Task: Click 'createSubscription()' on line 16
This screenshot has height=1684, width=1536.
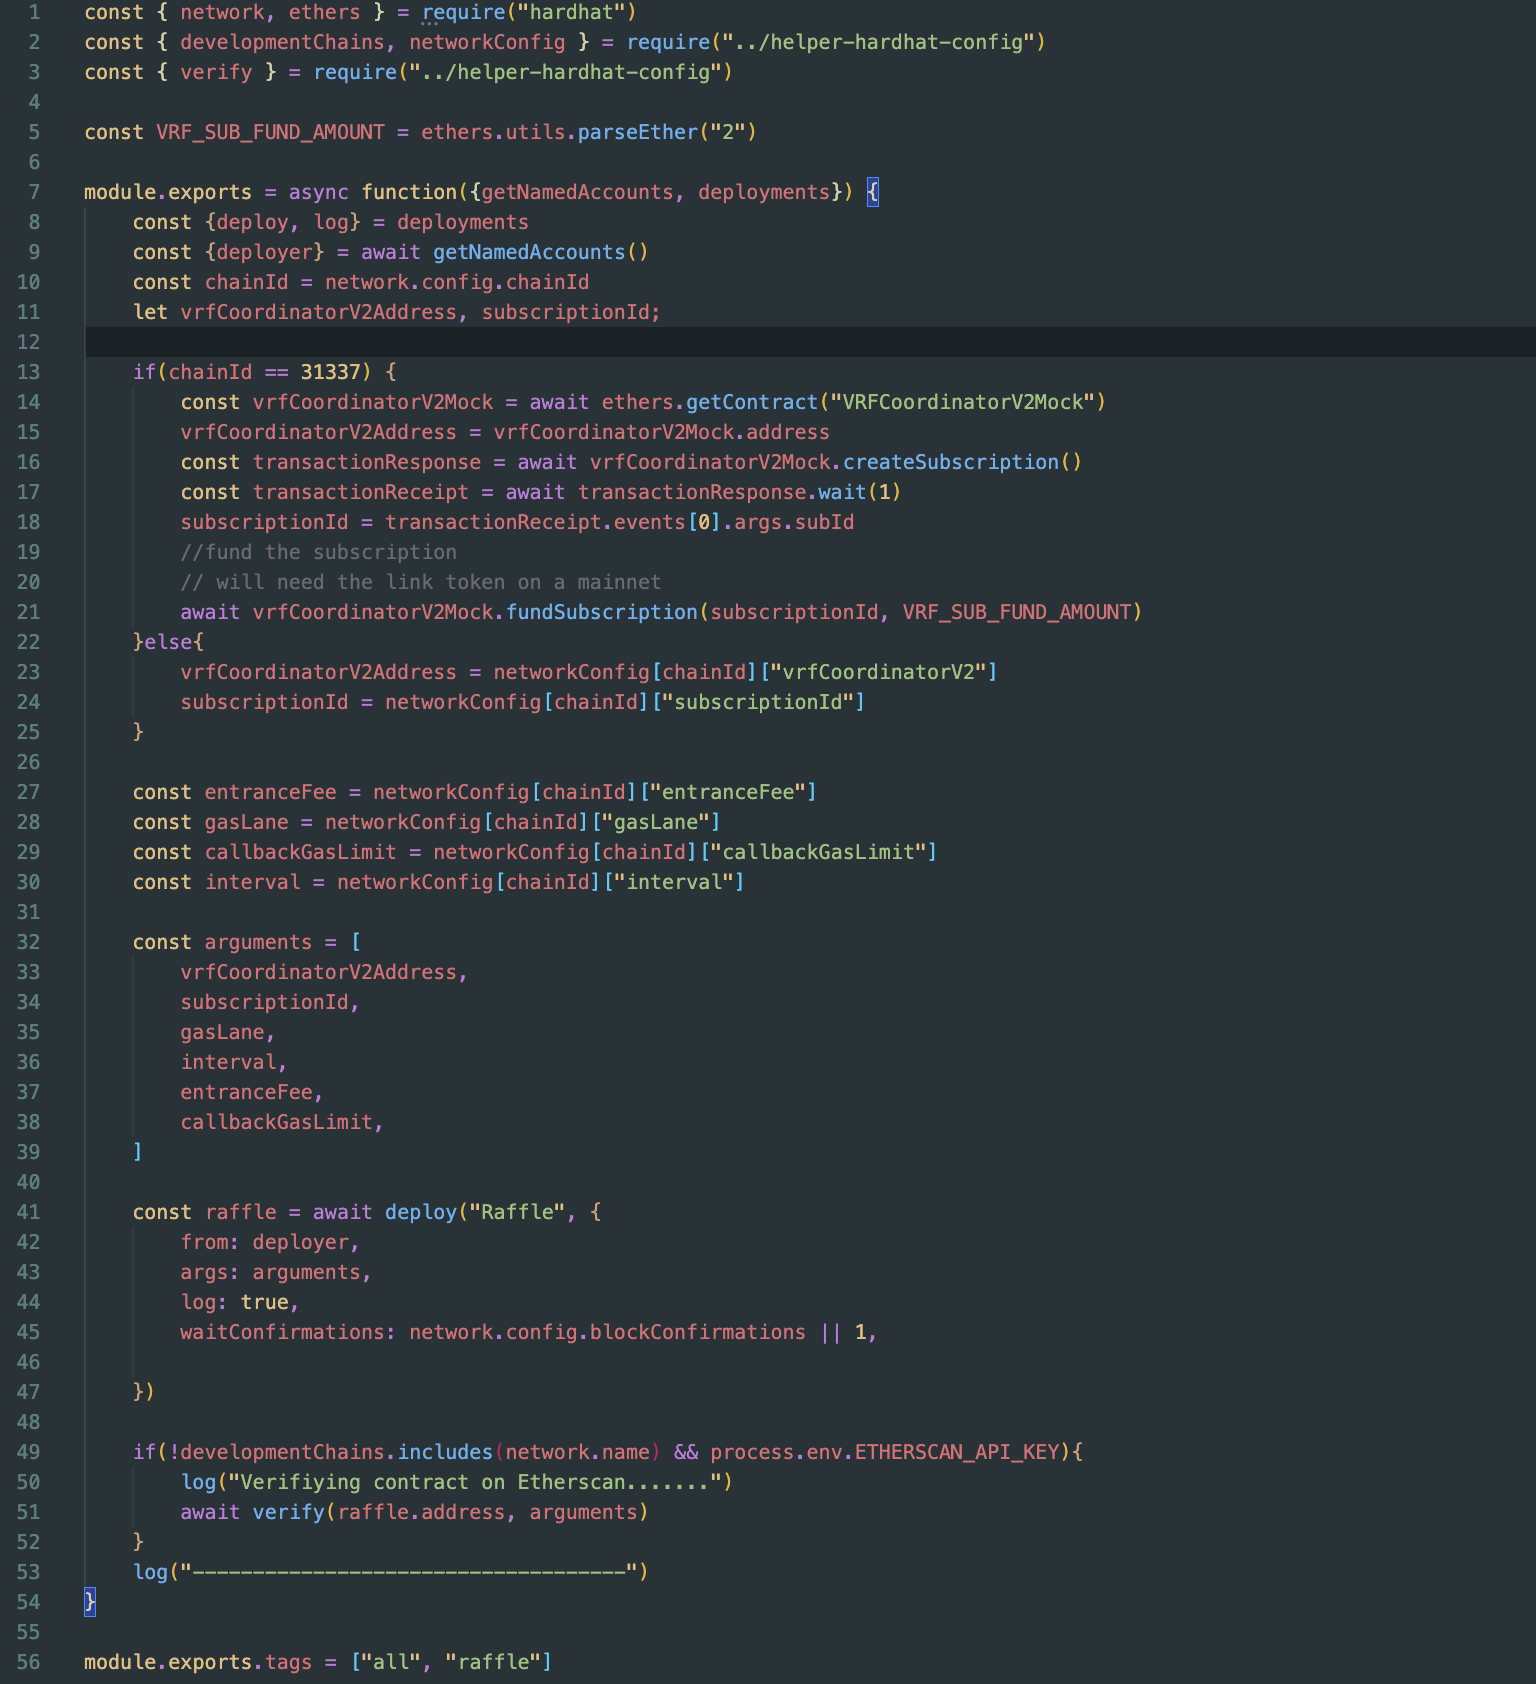Action: 962,462
